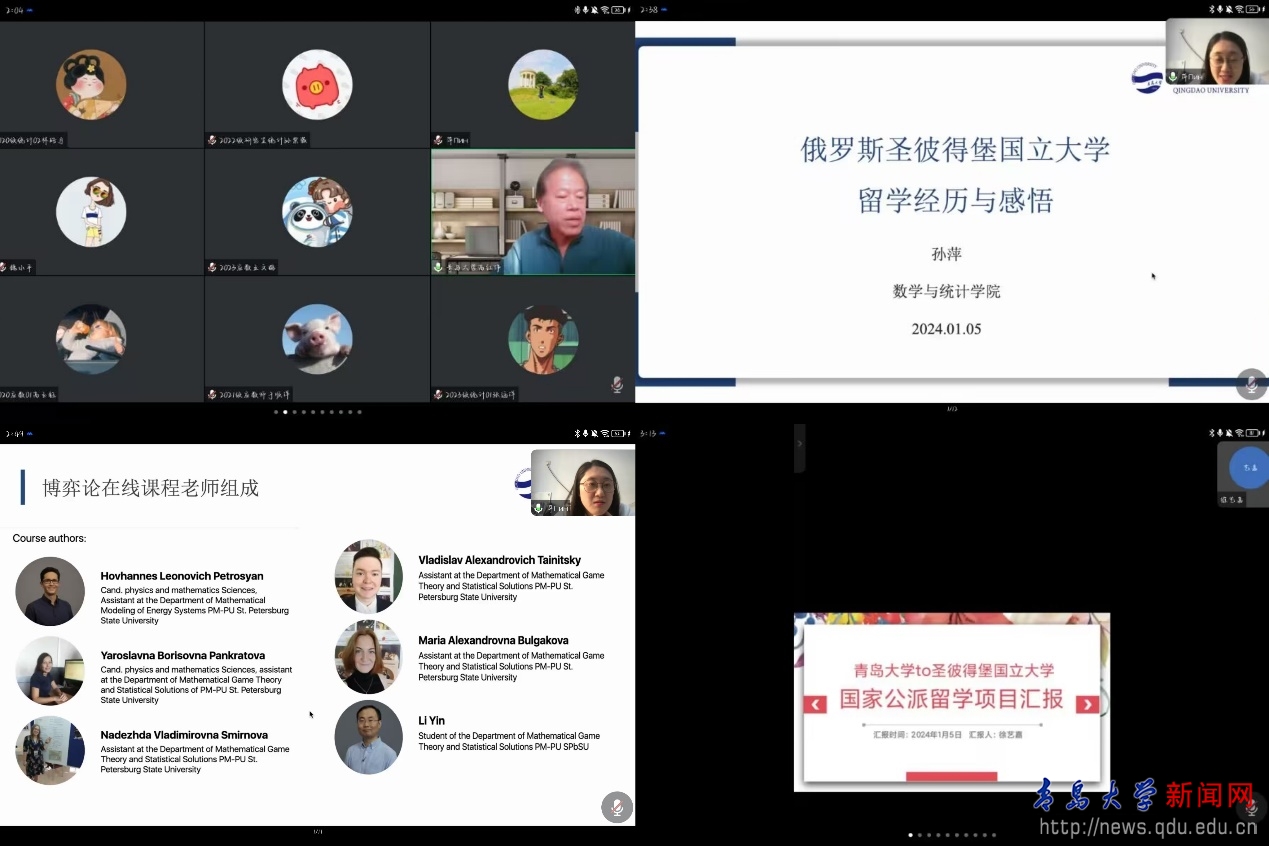
Task: Open news.qdu.edu.cn watermark link
Action: [x=1147, y=826]
